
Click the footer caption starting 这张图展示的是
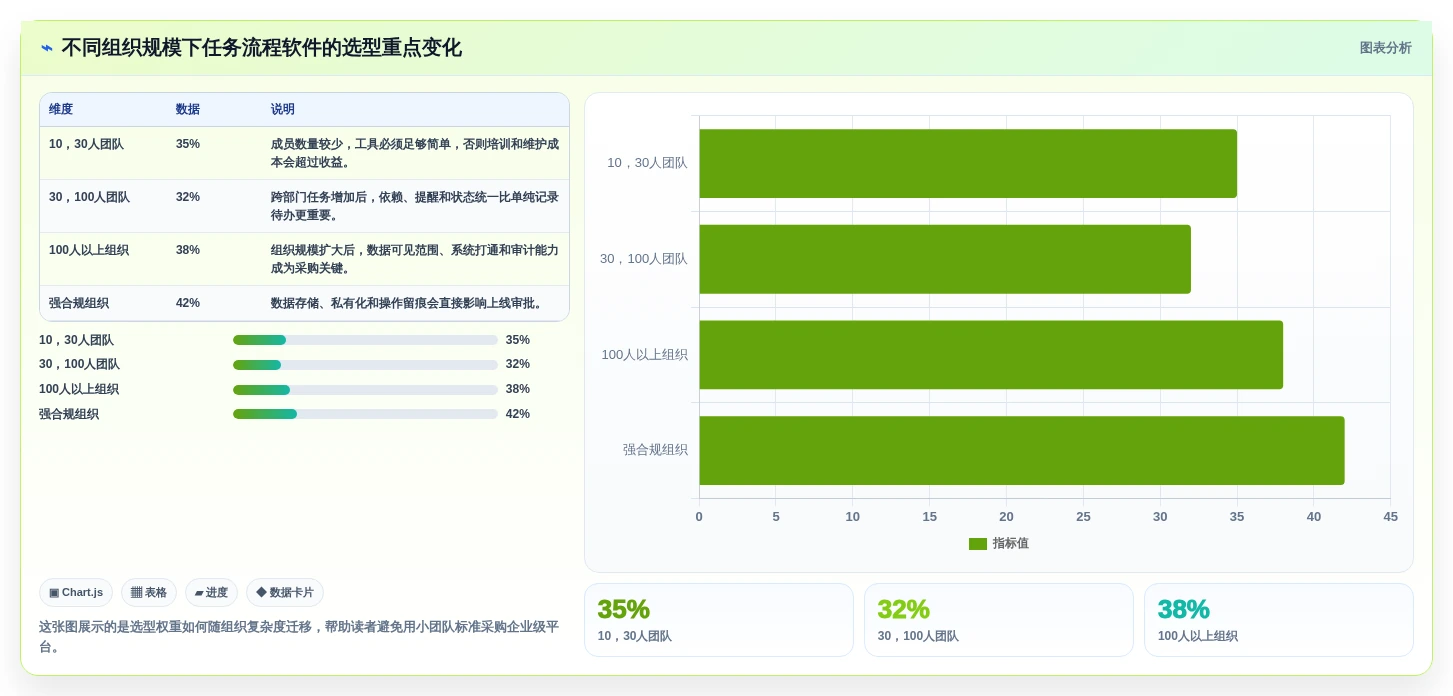tap(299, 637)
